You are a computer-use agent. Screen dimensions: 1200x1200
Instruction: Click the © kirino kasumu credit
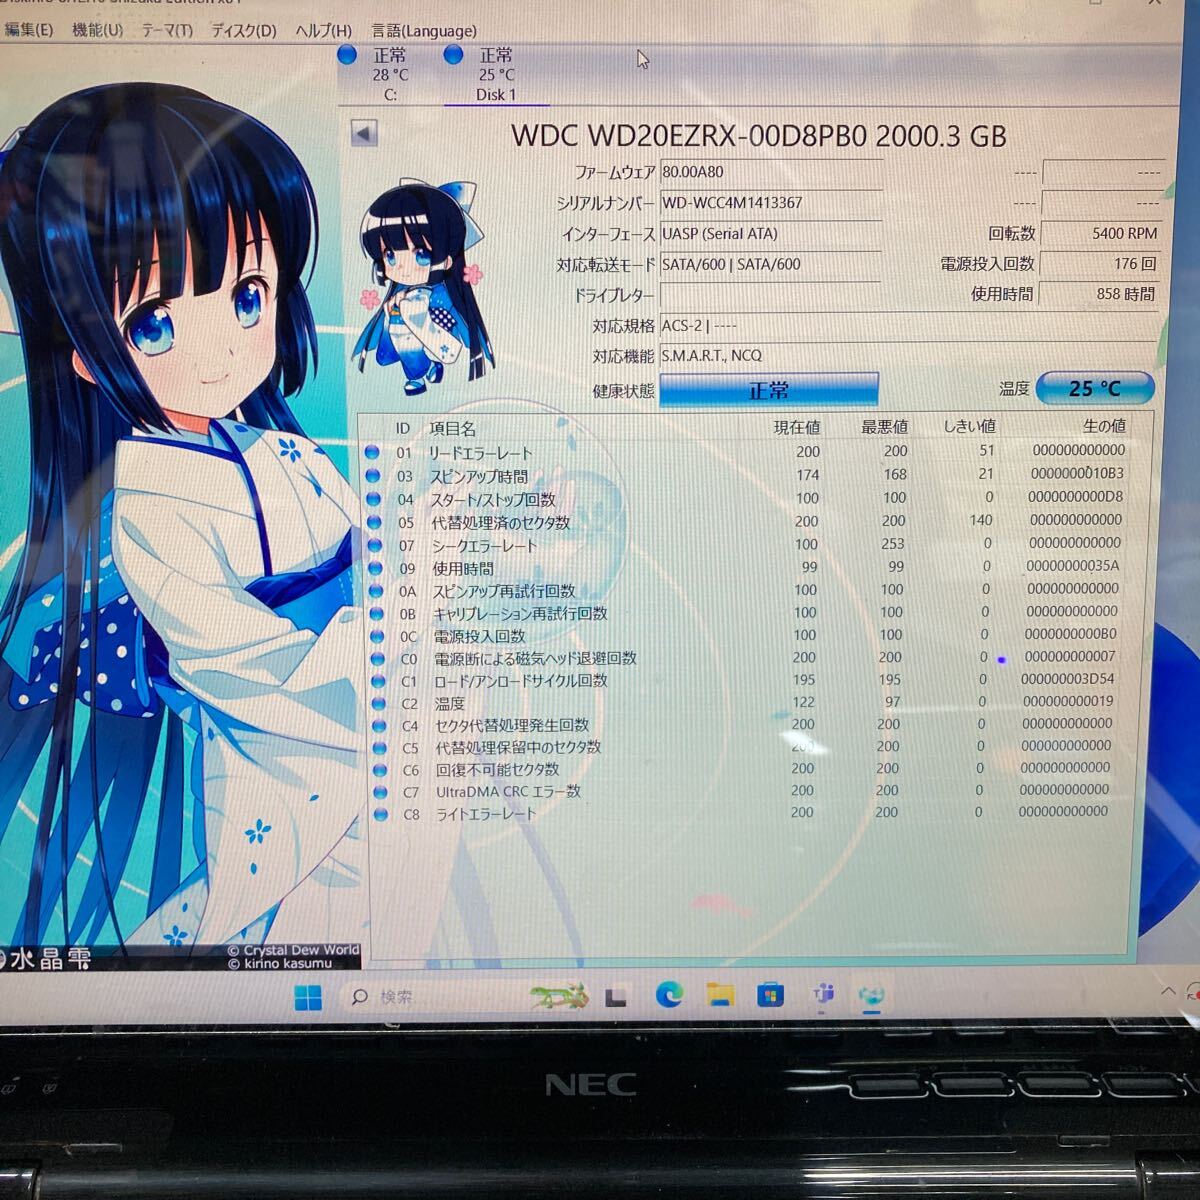click(x=279, y=964)
